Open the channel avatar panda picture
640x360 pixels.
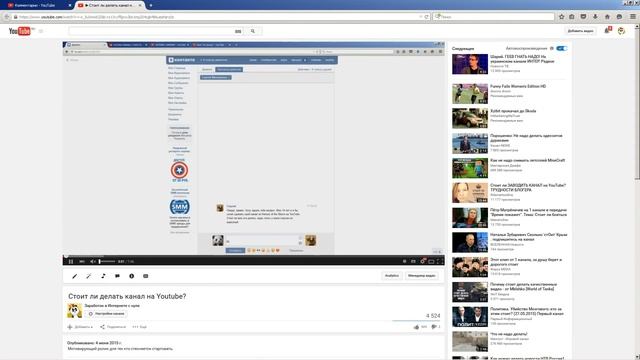[x=74, y=311]
